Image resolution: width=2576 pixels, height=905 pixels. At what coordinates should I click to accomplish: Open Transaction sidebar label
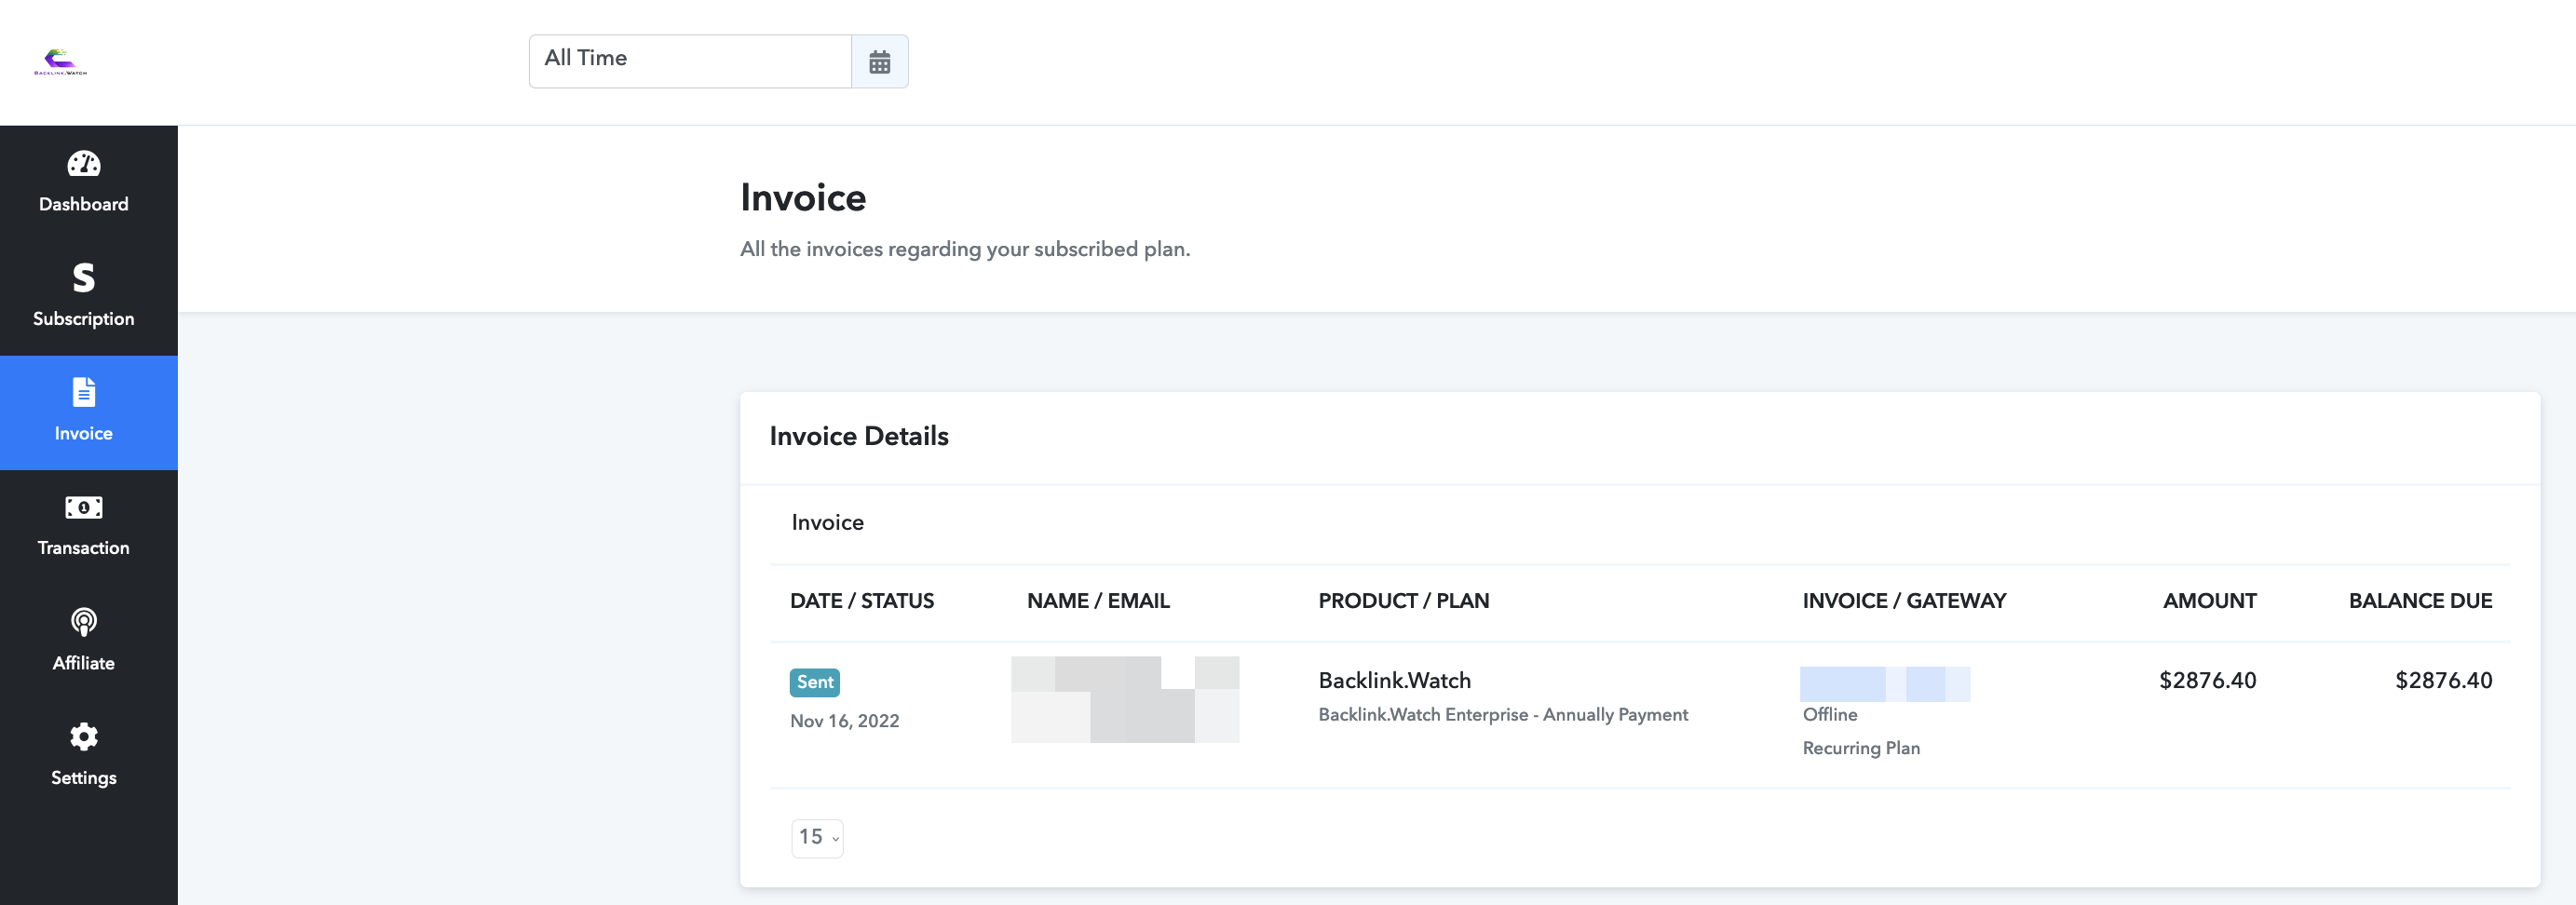pyautogui.click(x=84, y=548)
